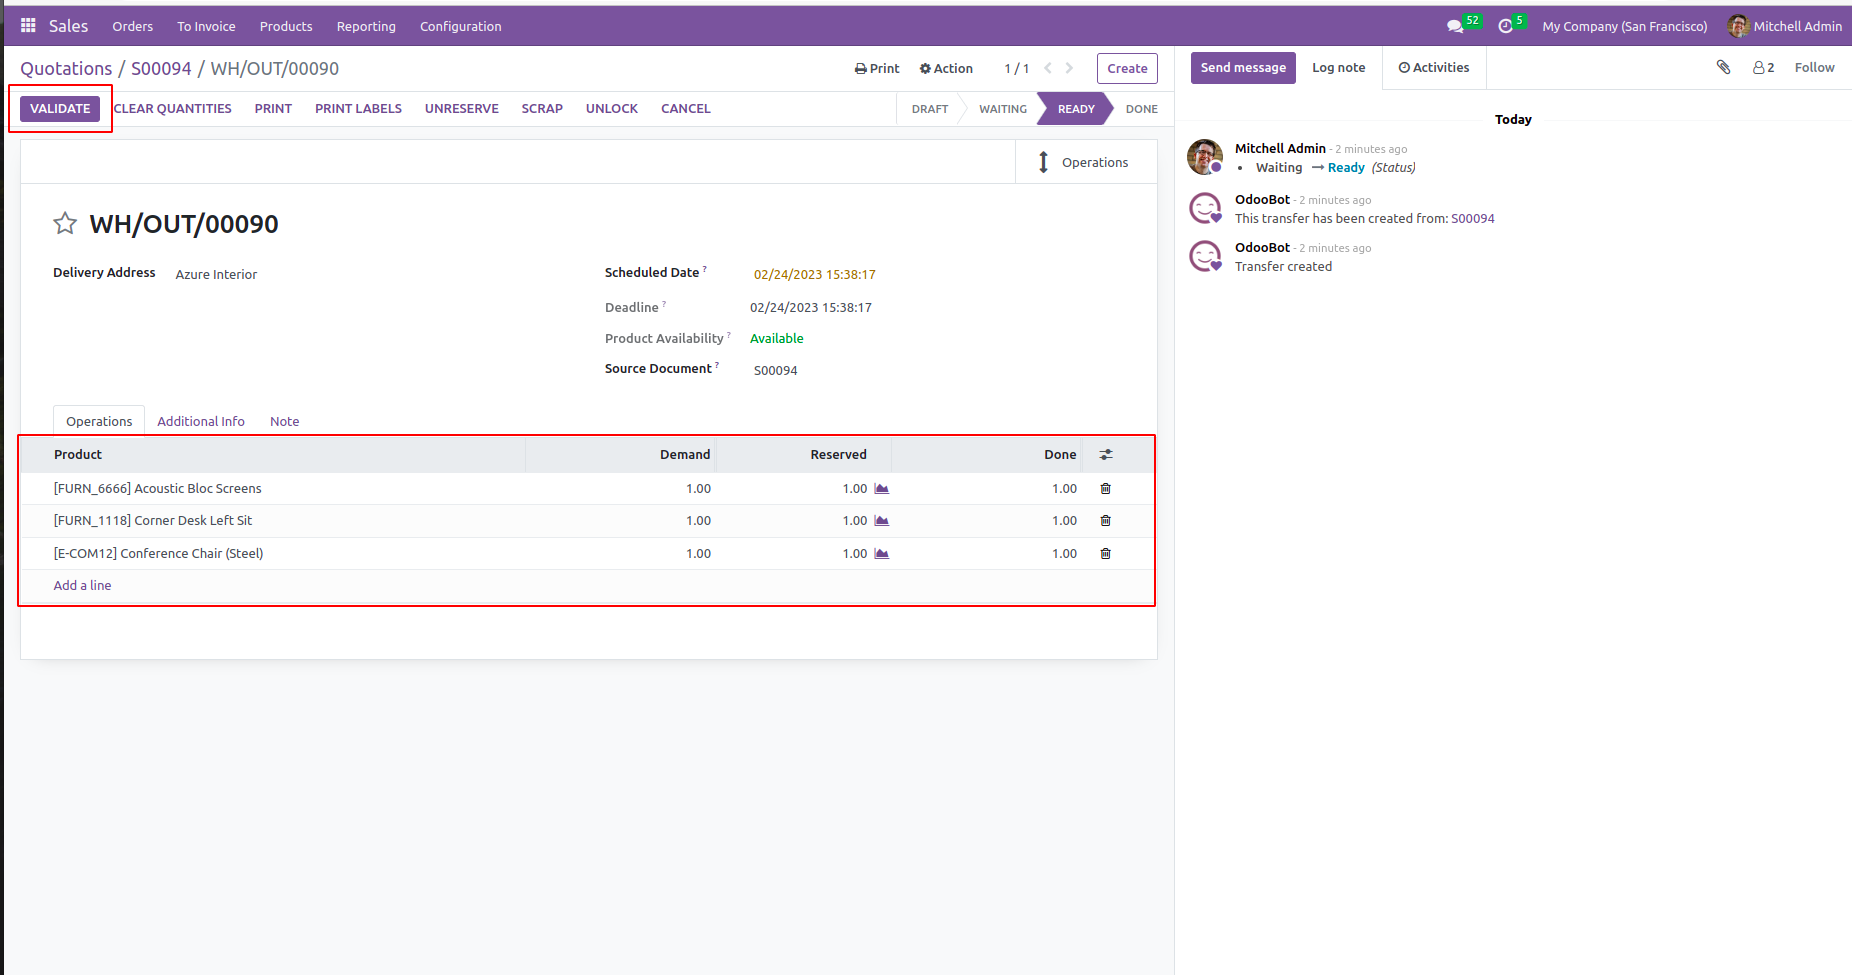Toggle the favorite star beside WH/OUT/00090
The height and width of the screenshot is (975, 1852).
(65, 223)
